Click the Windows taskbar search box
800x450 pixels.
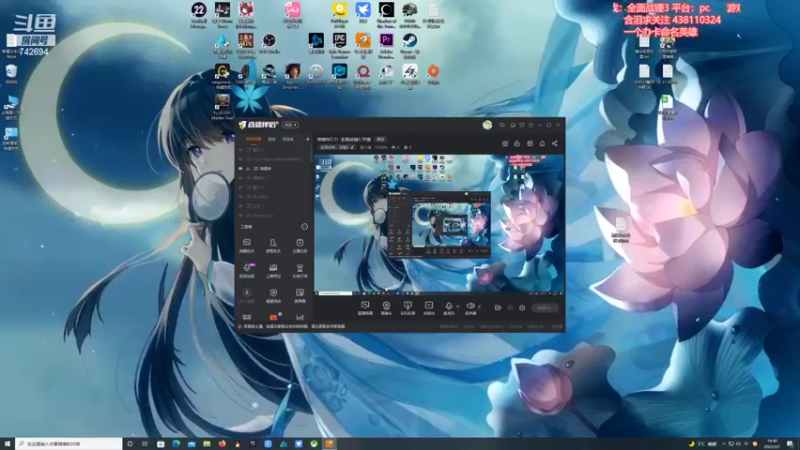[x=68, y=444]
